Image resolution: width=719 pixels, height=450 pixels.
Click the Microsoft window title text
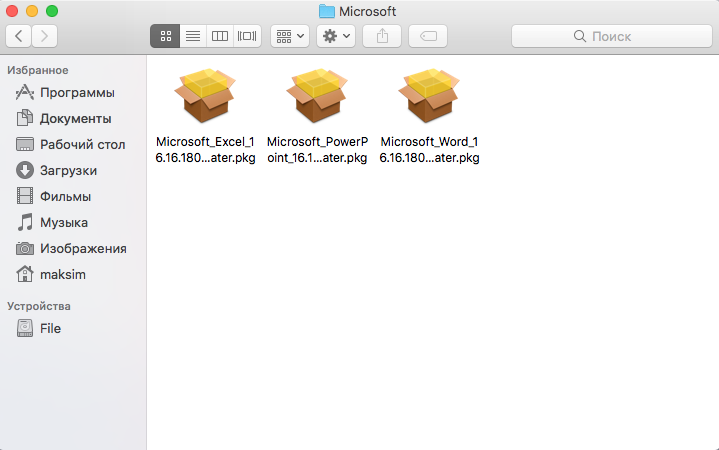click(x=367, y=11)
